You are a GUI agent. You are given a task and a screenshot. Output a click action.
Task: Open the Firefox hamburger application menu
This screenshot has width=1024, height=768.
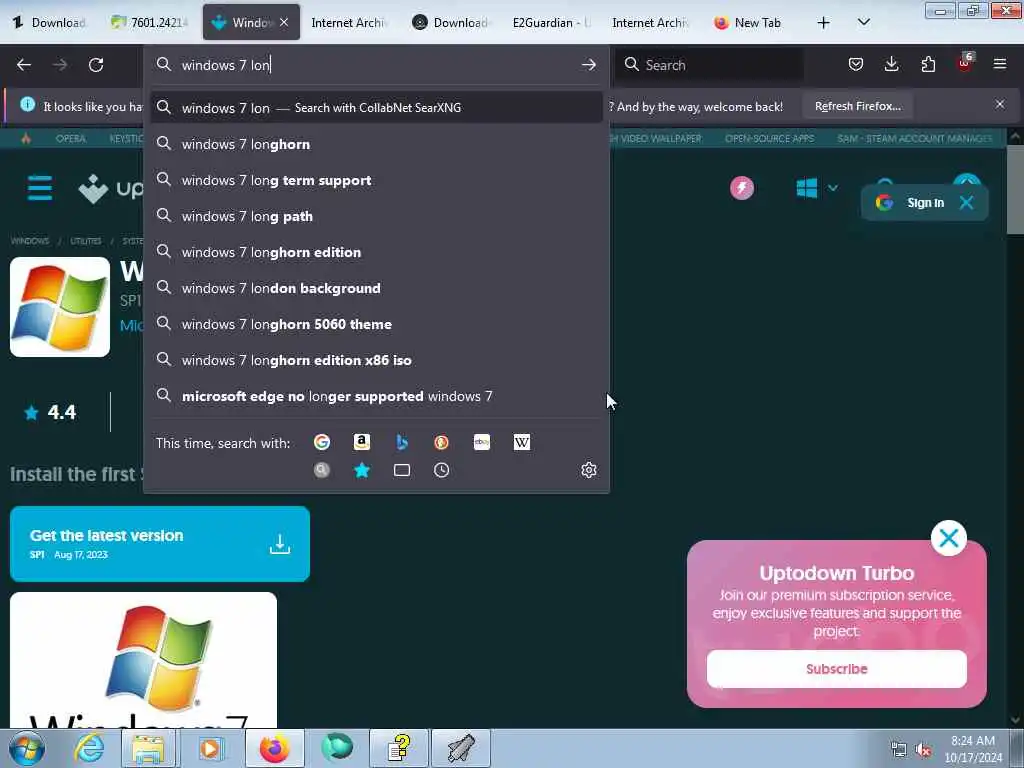(1000, 64)
